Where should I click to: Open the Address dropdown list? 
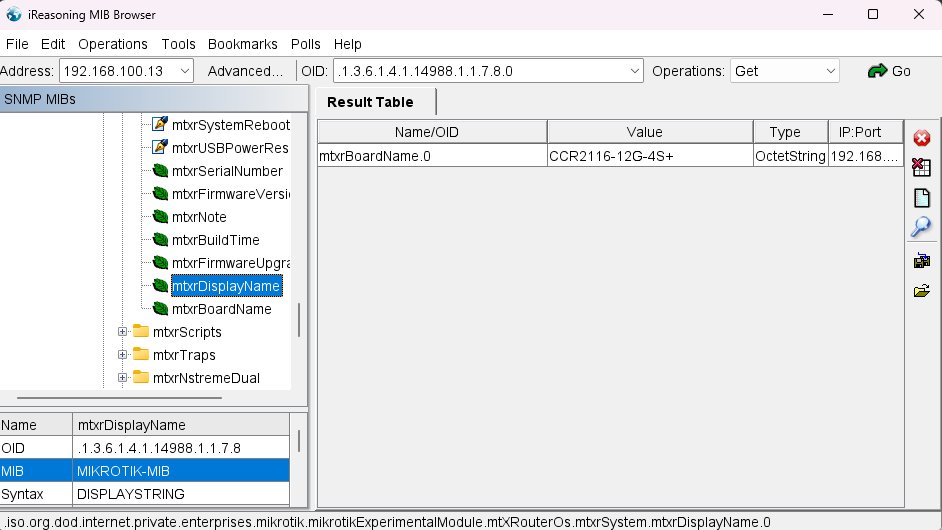click(184, 71)
